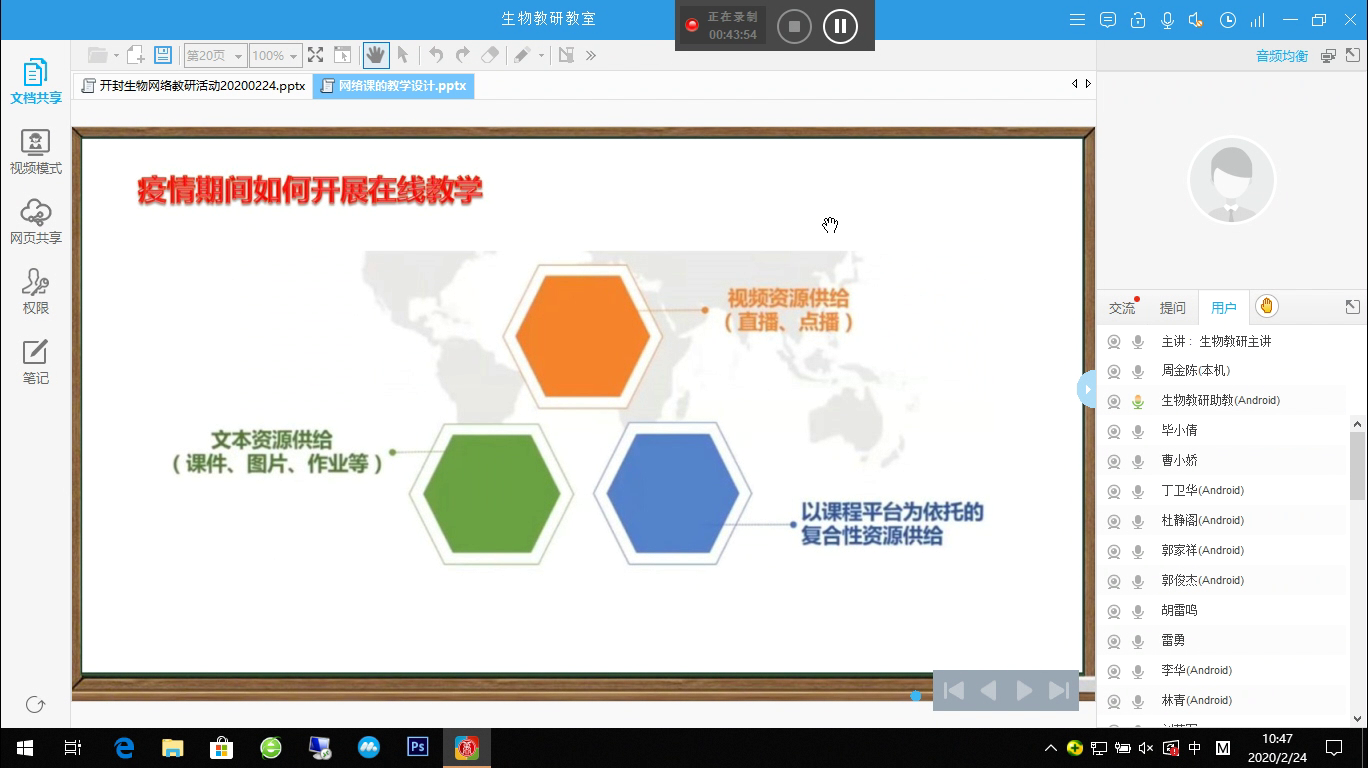This screenshot has height=768, width=1368.
Task: Switch to 视频模式 video mode
Action: (36, 151)
